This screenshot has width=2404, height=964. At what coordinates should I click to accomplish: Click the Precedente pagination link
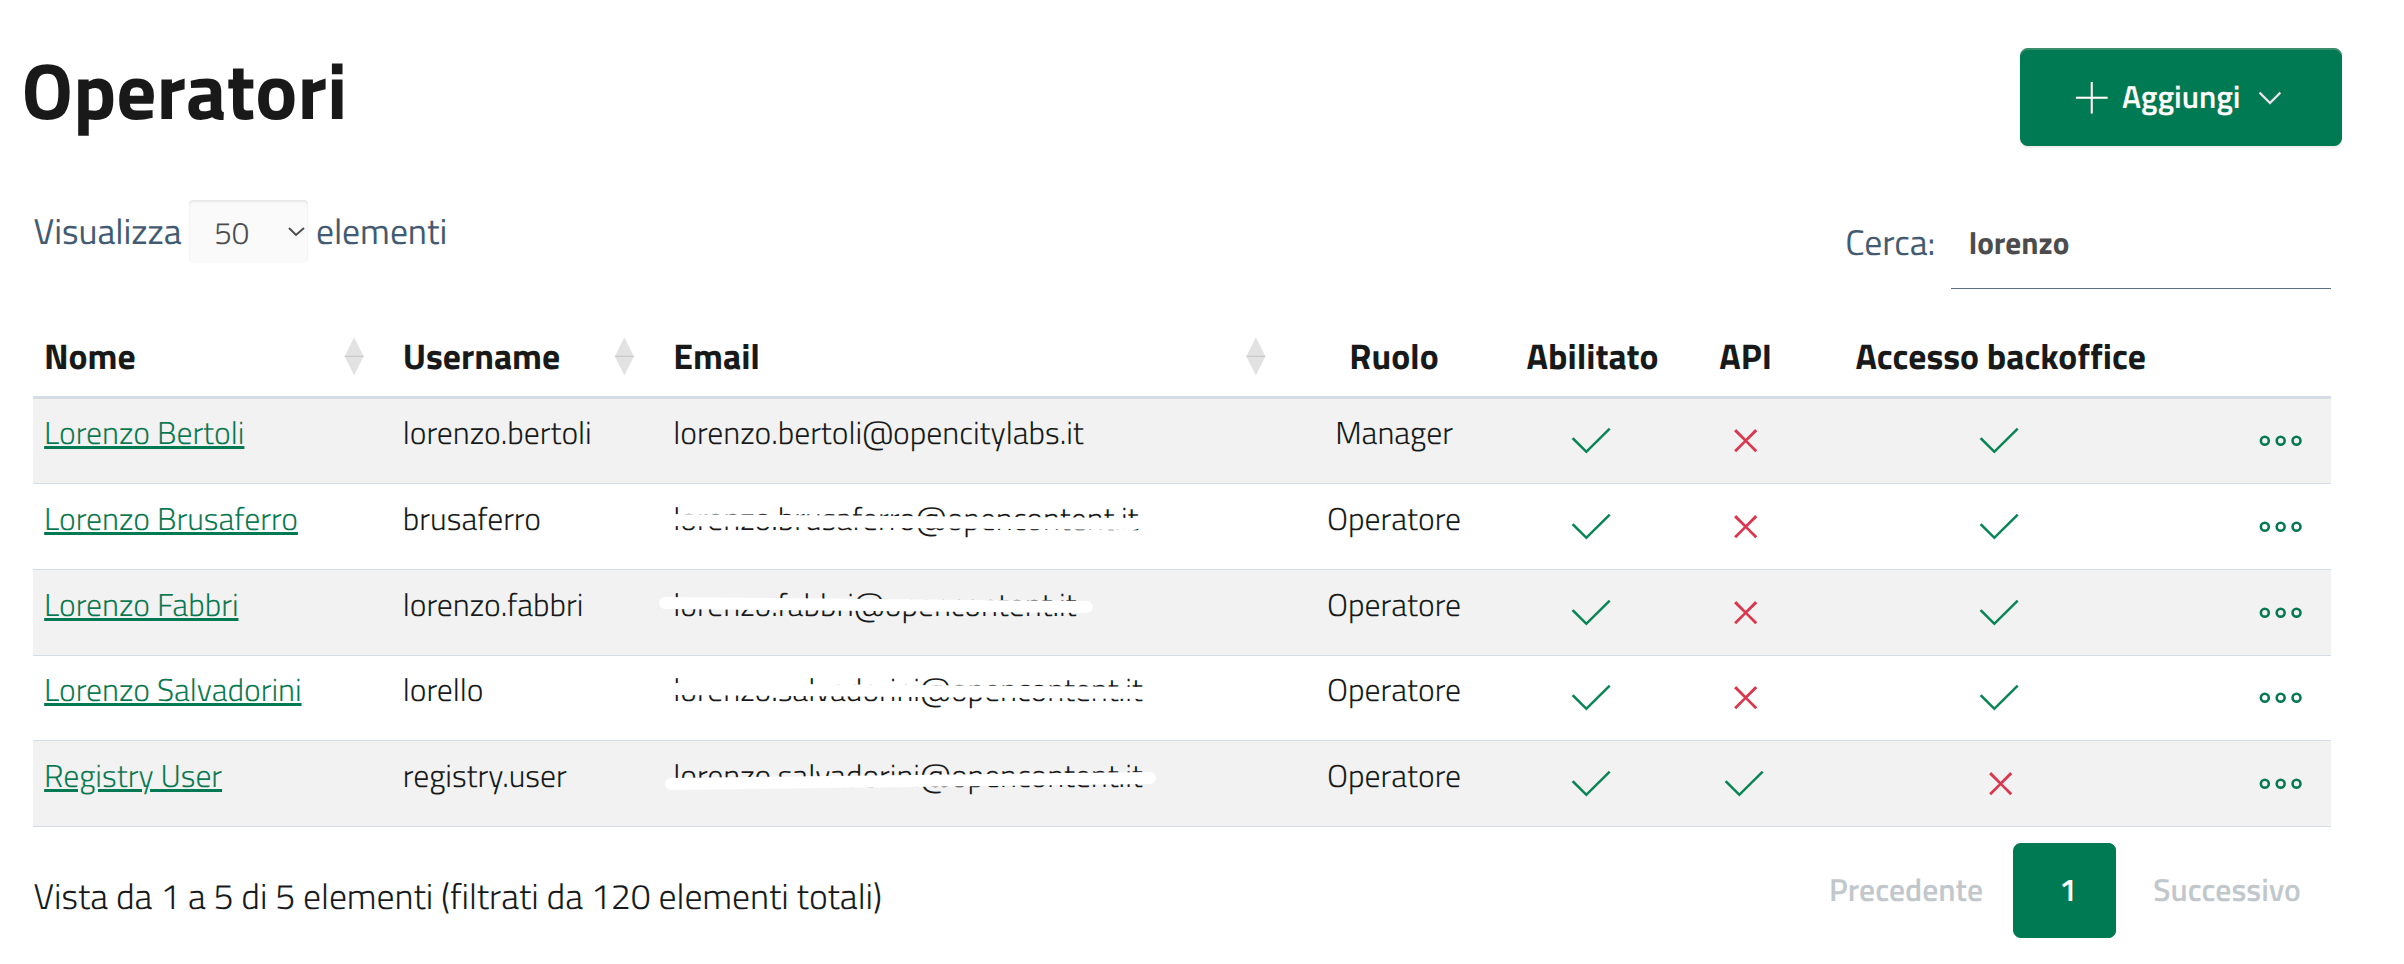click(1905, 891)
